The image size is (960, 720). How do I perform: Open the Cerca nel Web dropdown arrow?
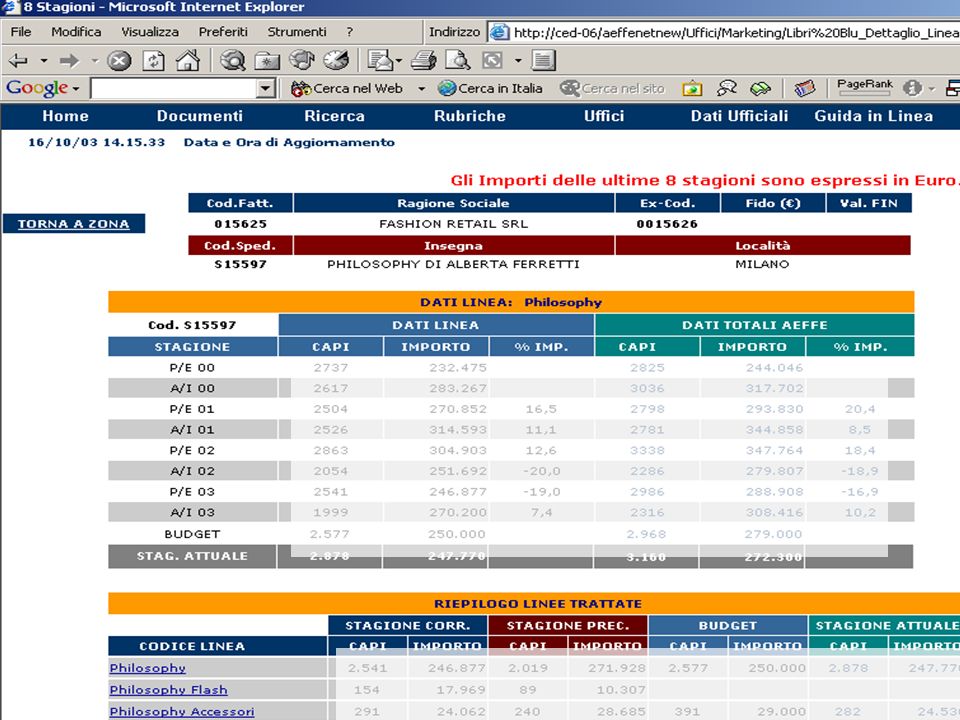point(421,89)
